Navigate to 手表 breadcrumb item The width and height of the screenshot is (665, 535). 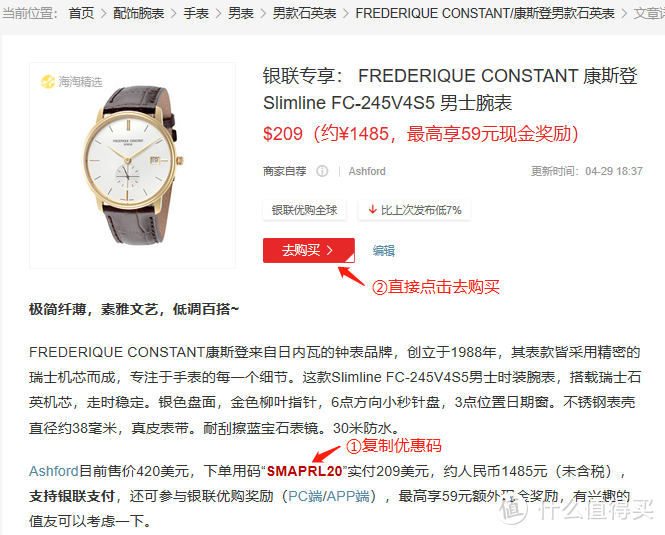[196, 14]
